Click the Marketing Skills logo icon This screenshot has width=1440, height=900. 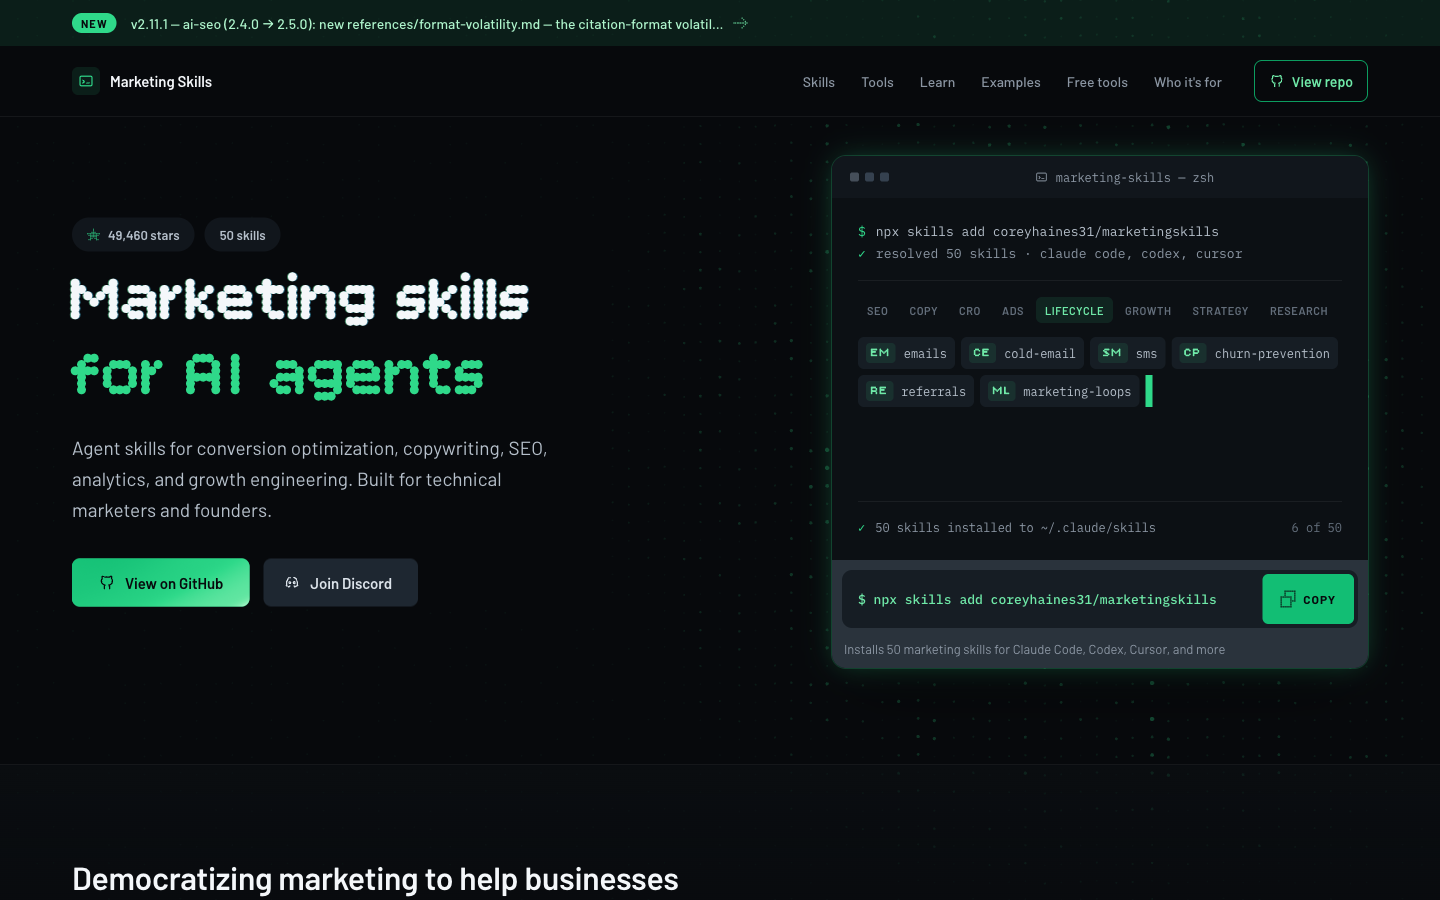click(86, 81)
